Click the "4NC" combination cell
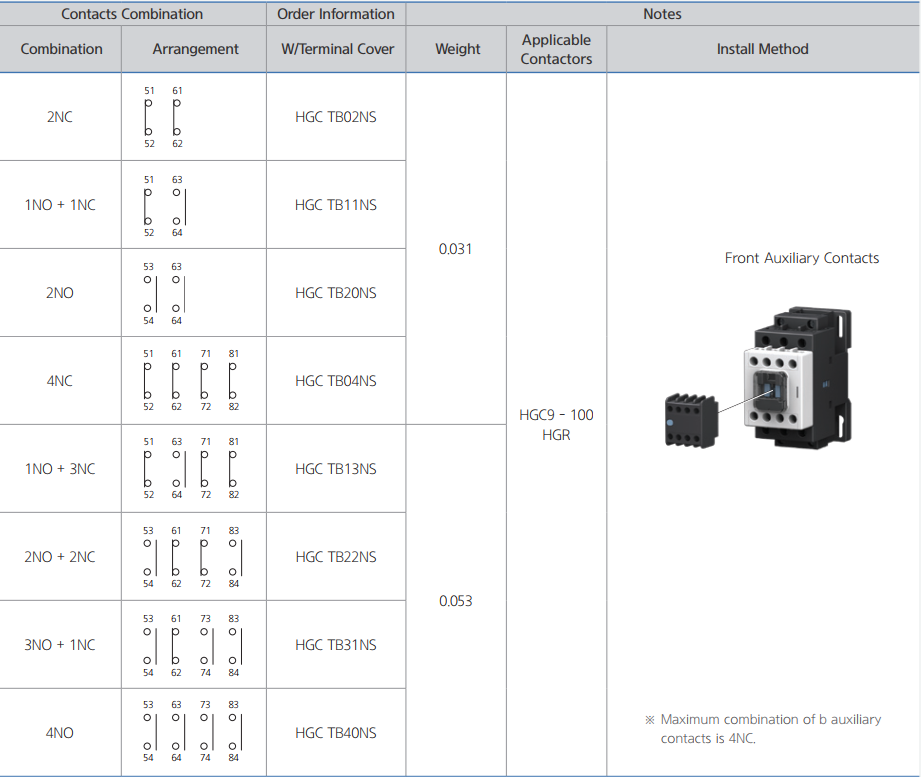This screenshot has width=921, height=777. pos(60,381)
